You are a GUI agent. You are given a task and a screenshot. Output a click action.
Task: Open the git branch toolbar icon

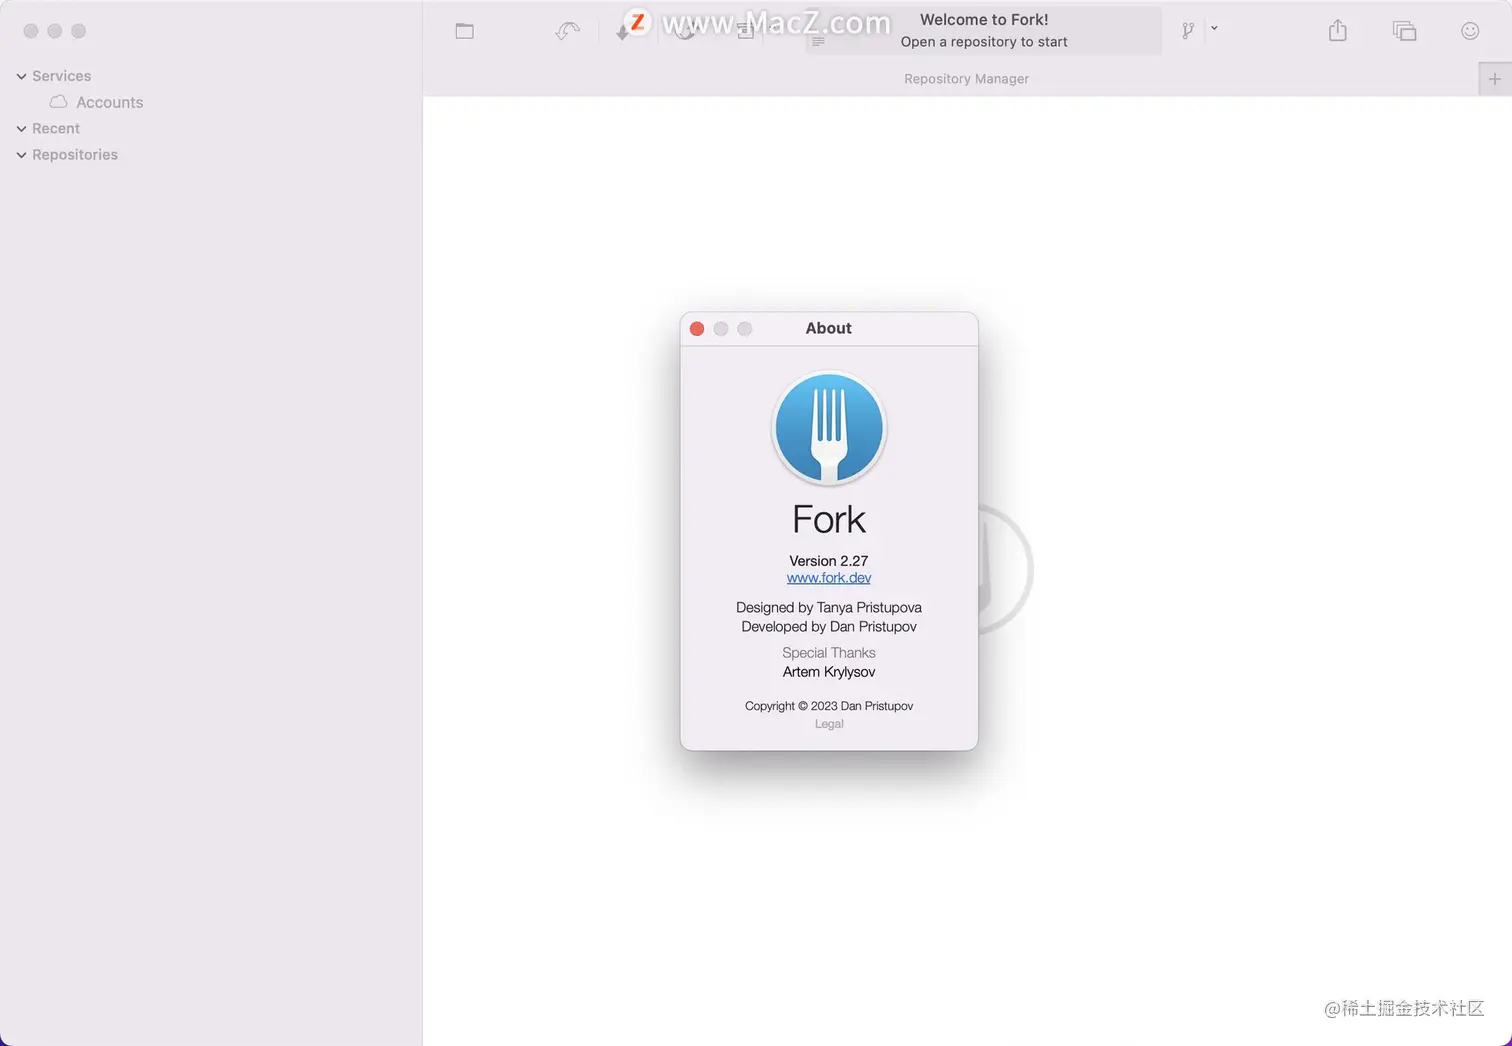tap(1188, 31)
